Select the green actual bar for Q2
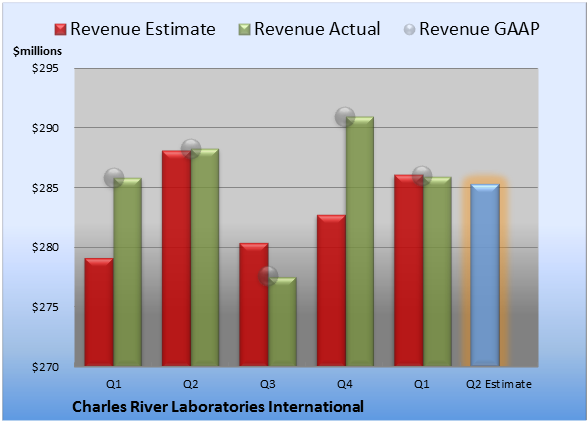 click(x=205, y=257)
